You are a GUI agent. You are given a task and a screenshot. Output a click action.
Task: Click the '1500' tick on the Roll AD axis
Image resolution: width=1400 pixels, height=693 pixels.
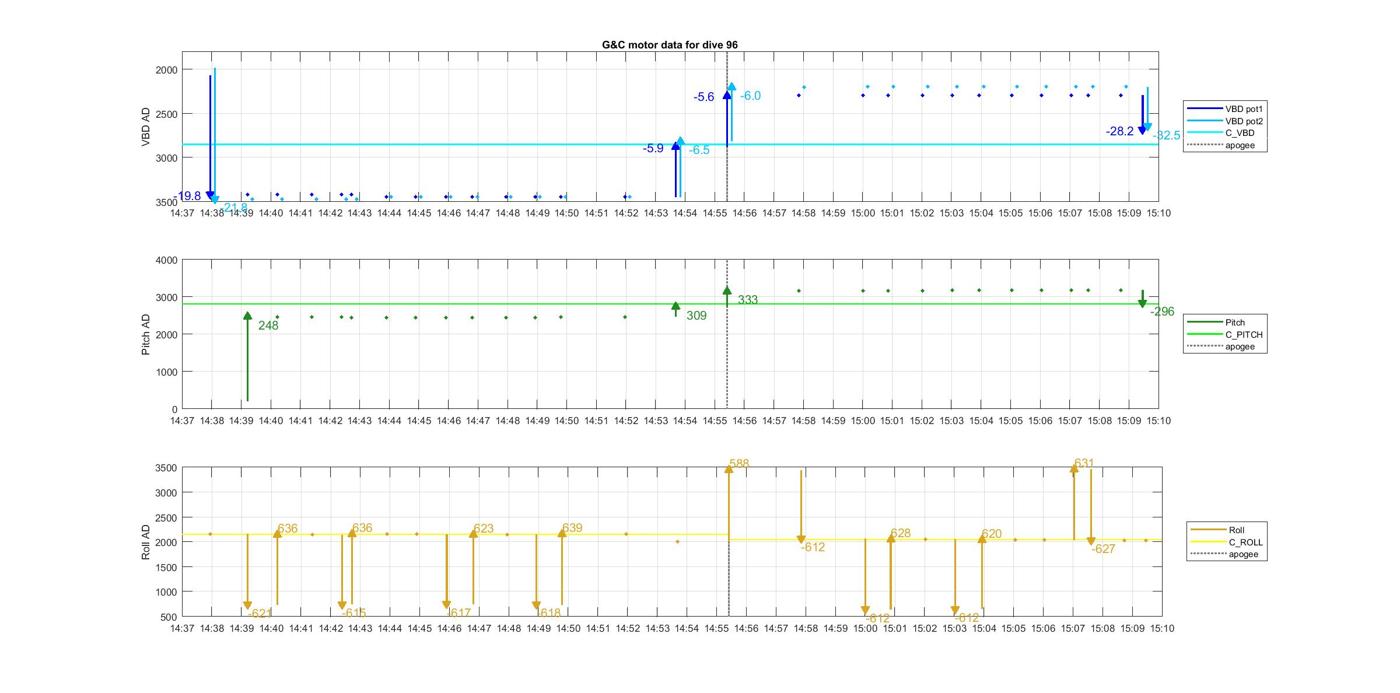[x=166, y=567]
